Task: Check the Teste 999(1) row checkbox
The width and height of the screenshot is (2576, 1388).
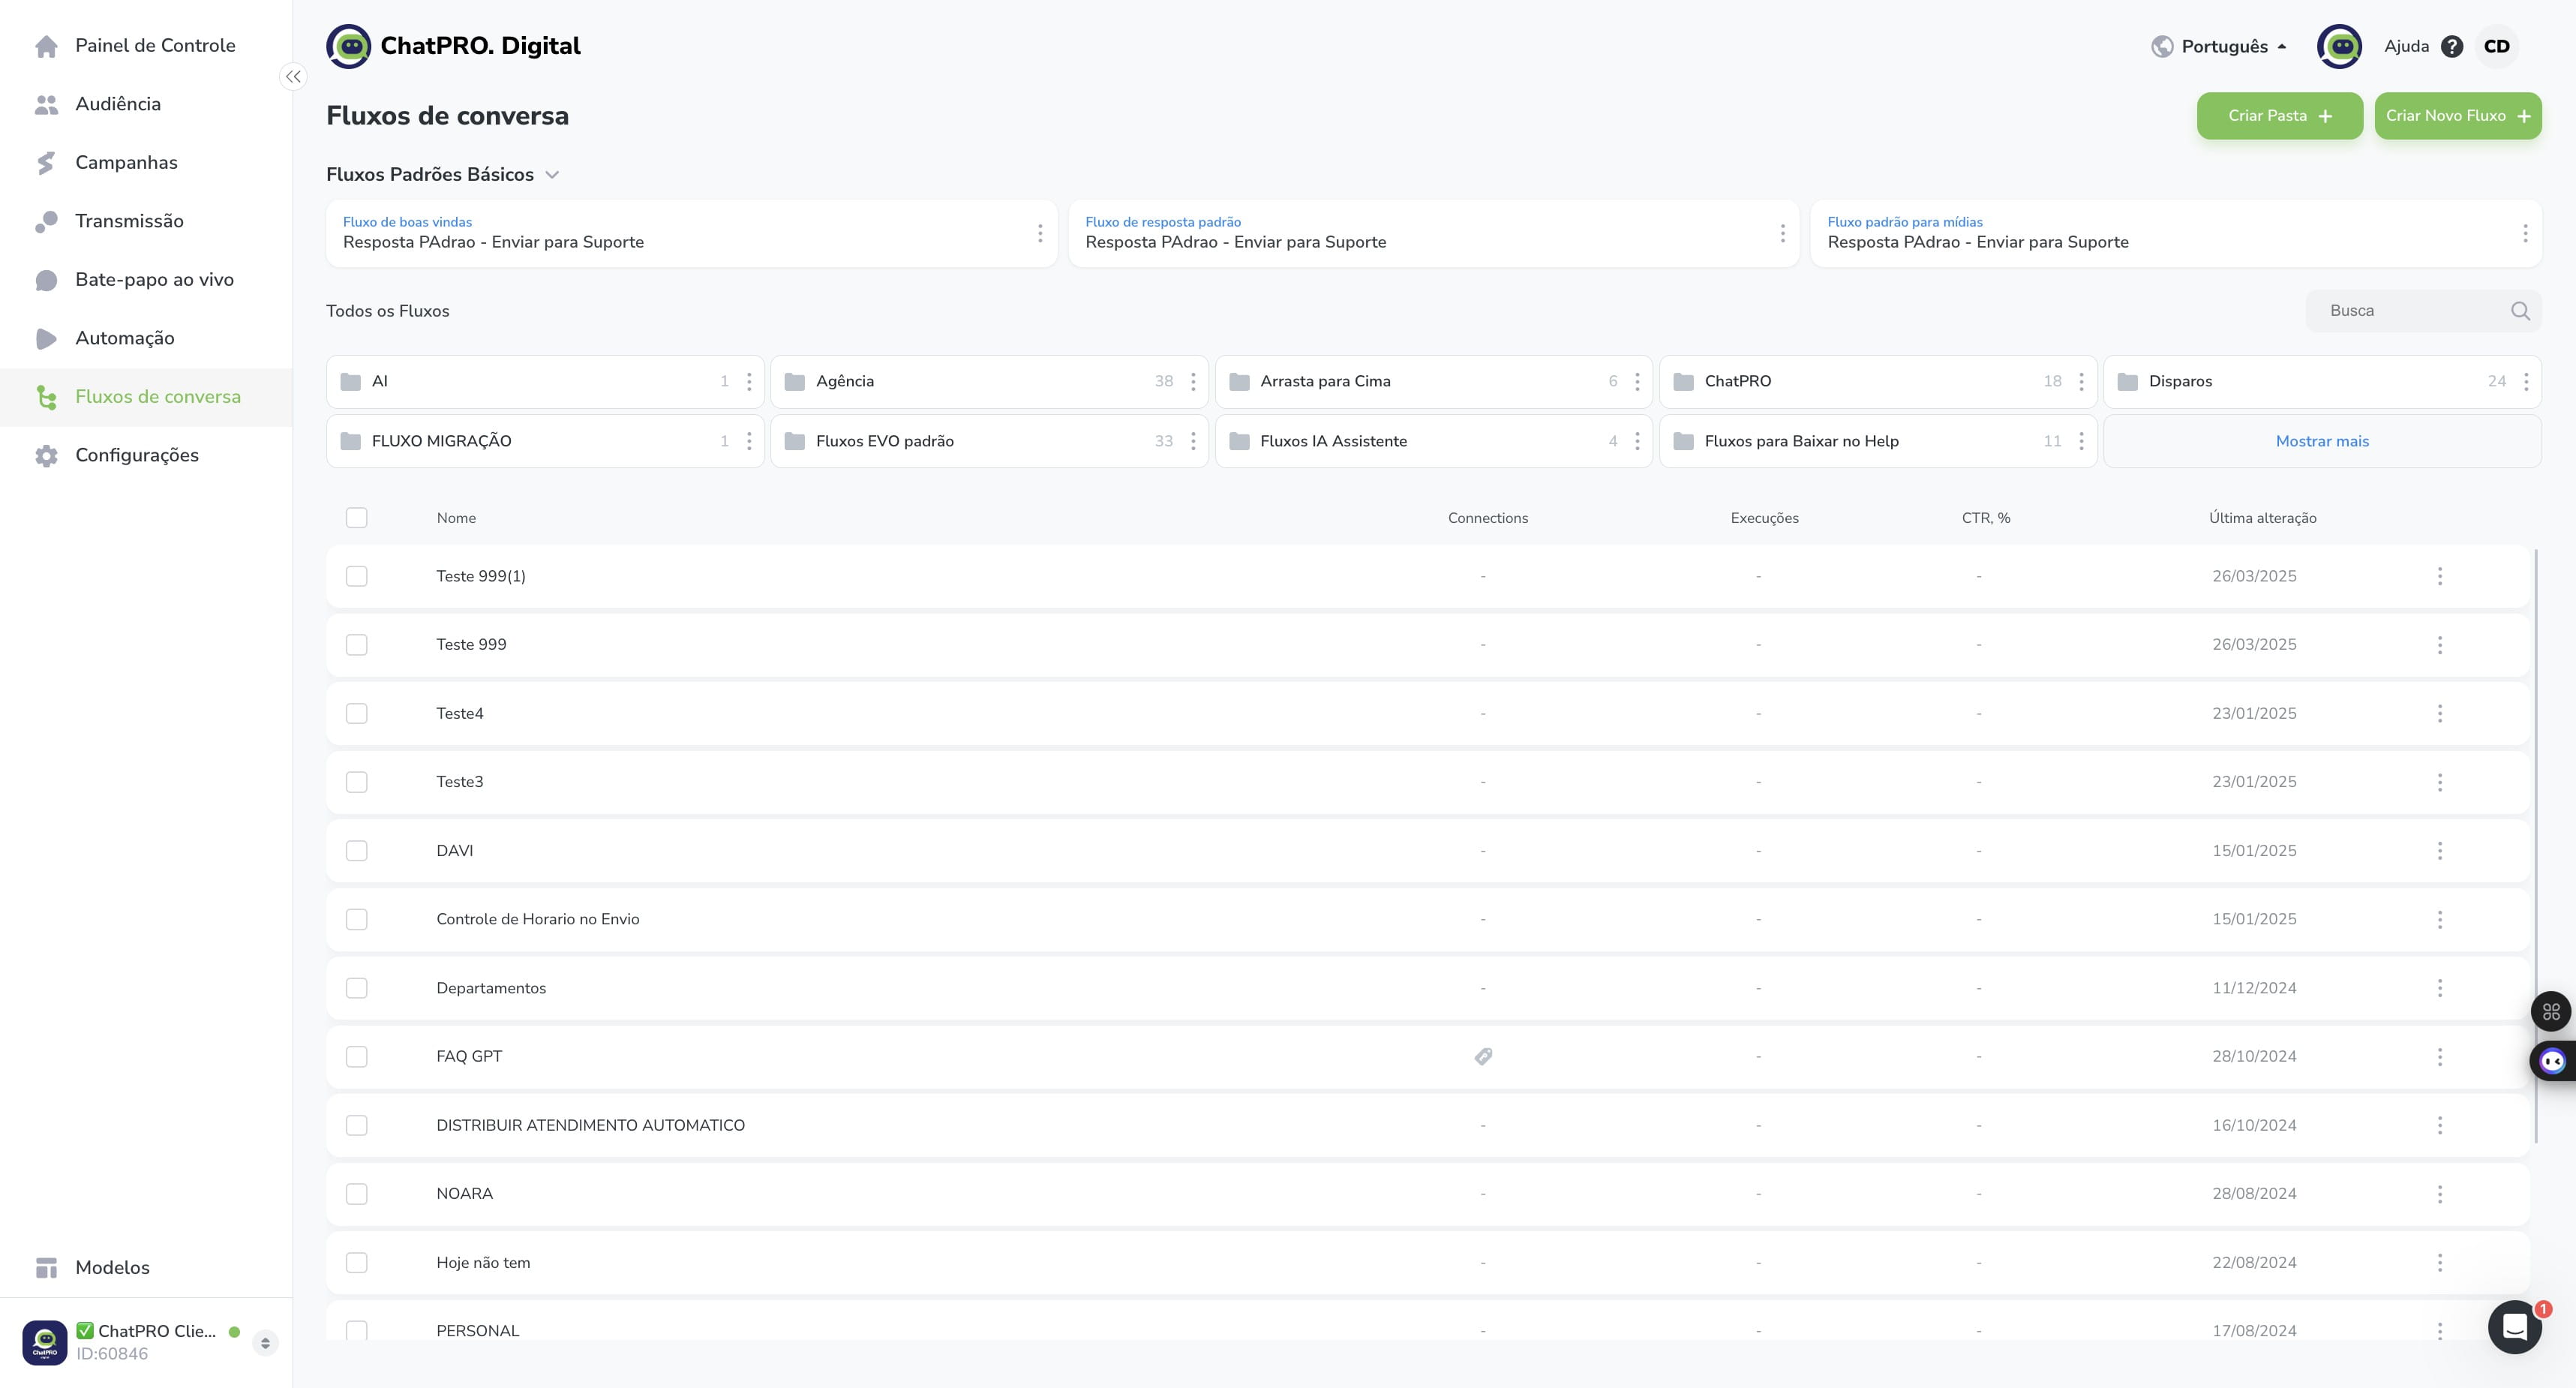Action: point(357,576)
